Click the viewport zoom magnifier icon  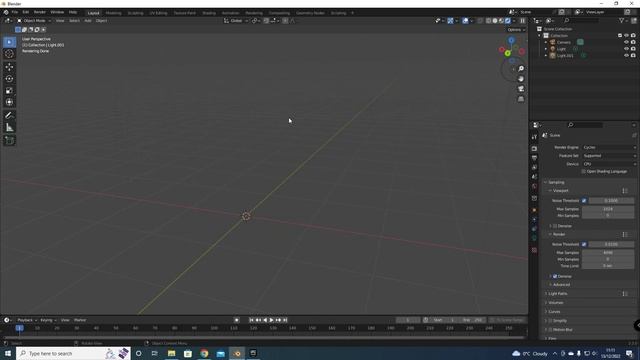click(x=521, y=69)
